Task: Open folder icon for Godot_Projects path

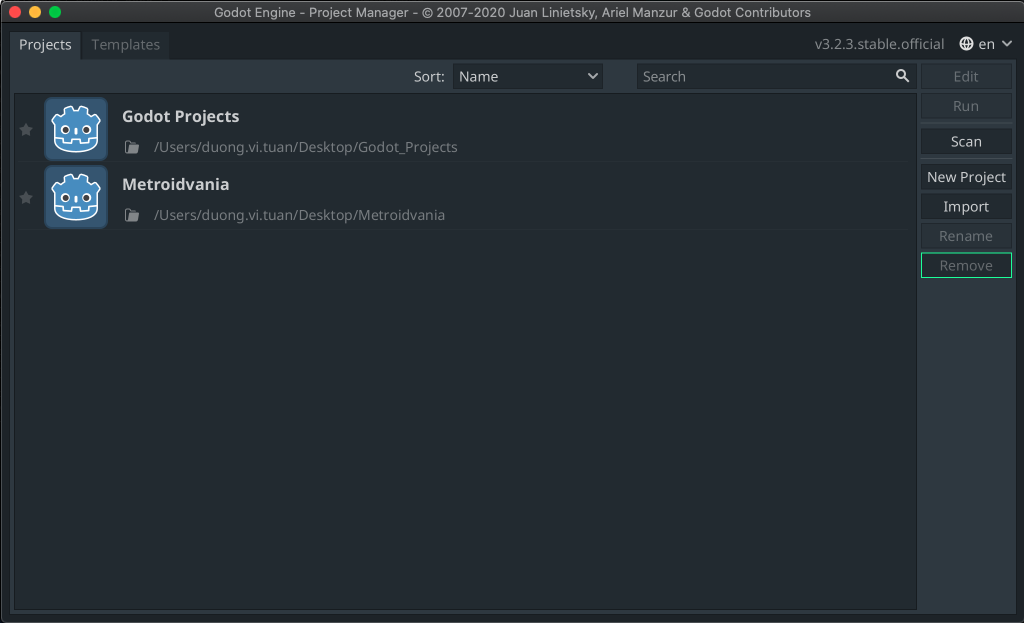Action: 132,147
